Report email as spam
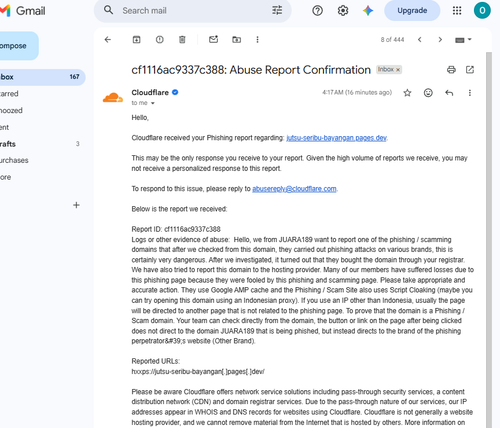Screen dimensions: 500x428 pyautogui.click(x=160, y=40)
